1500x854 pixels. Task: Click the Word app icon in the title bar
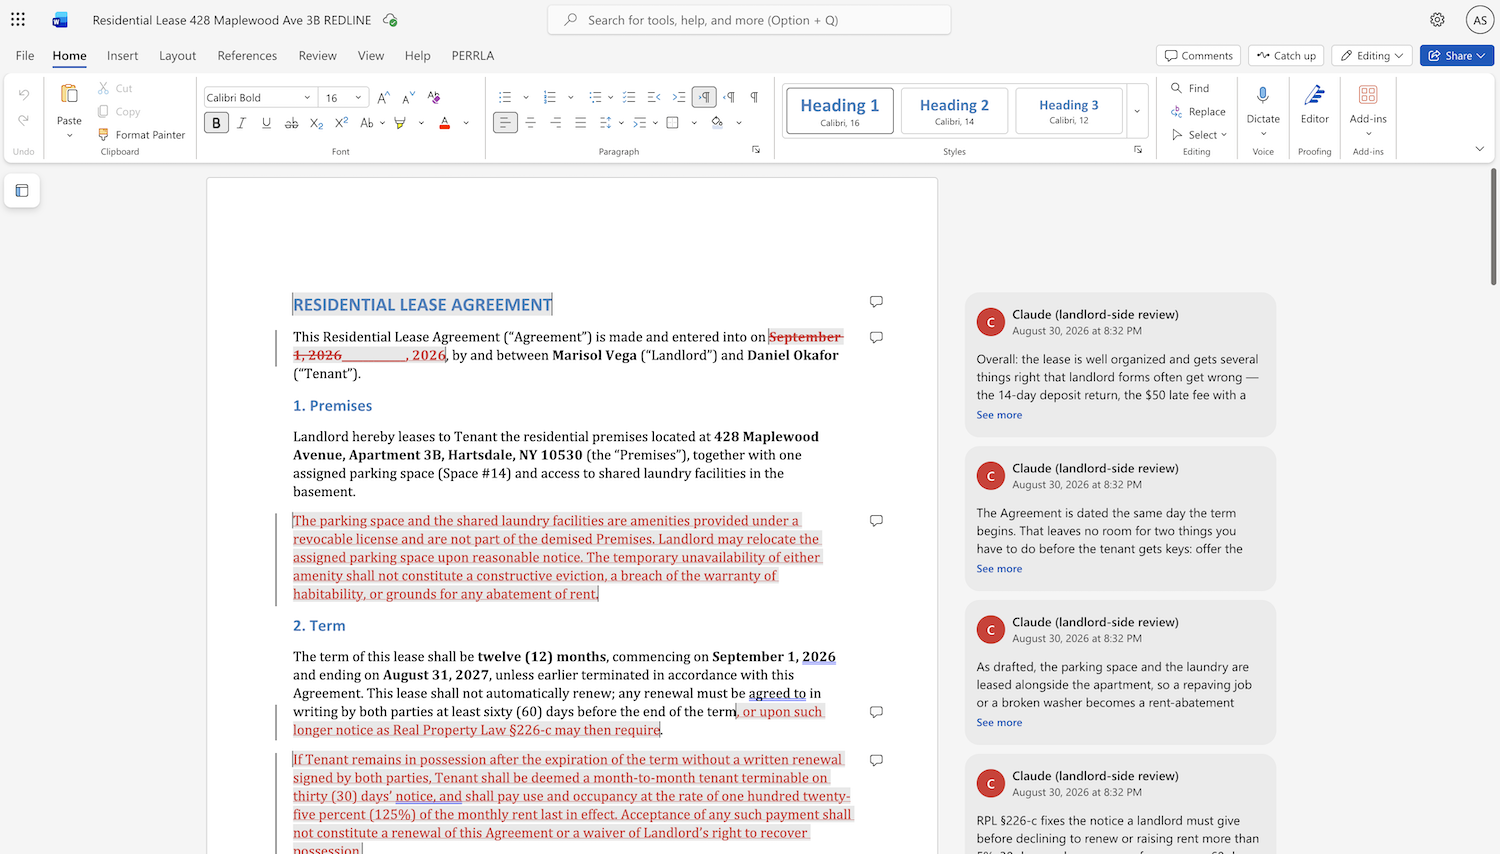(60, 20)
